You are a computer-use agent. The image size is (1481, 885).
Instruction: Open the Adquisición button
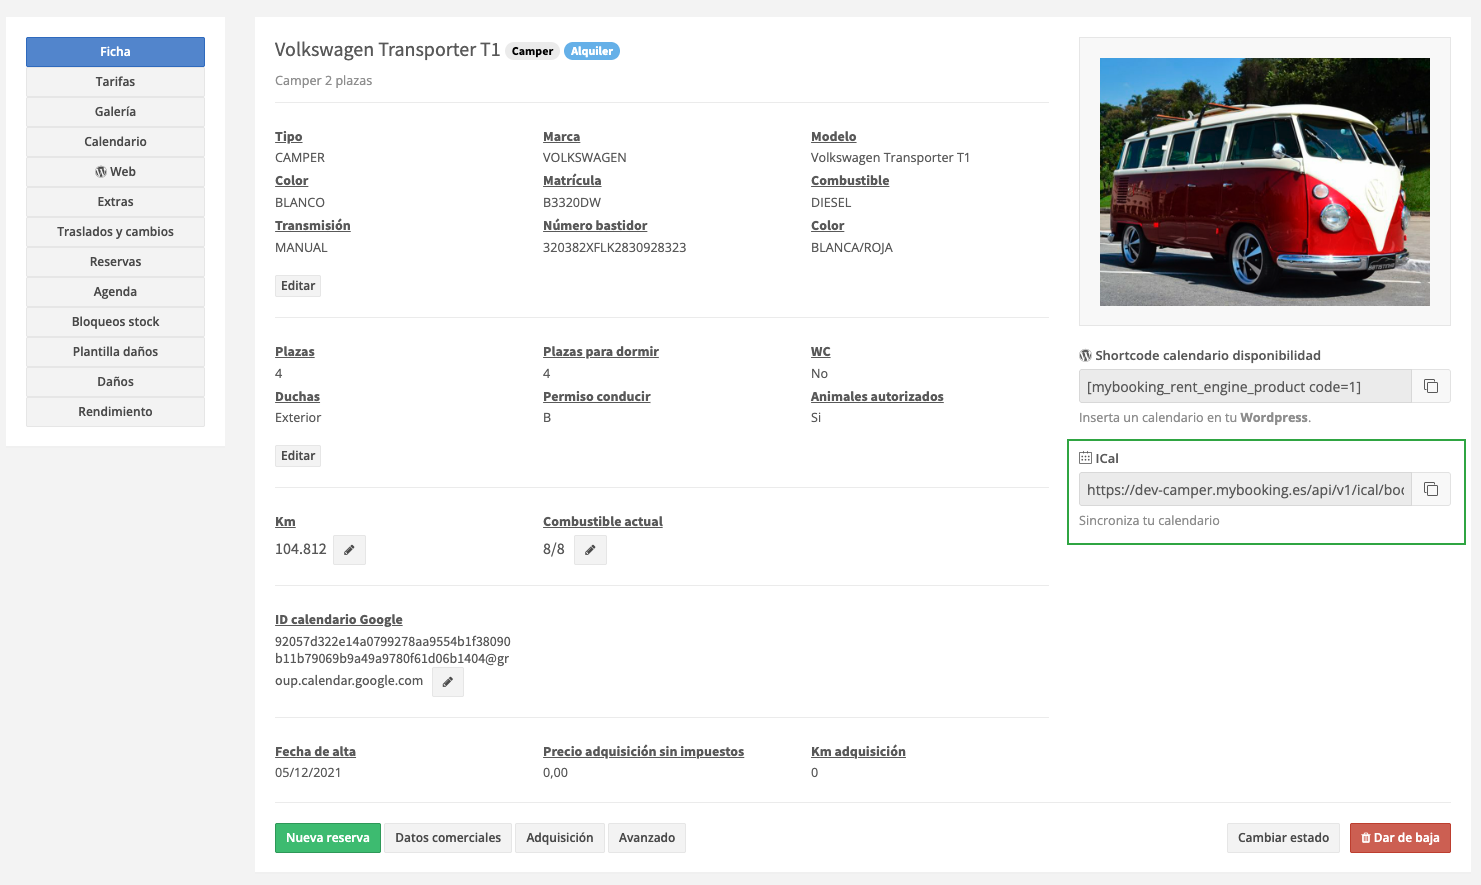(560, 838)
